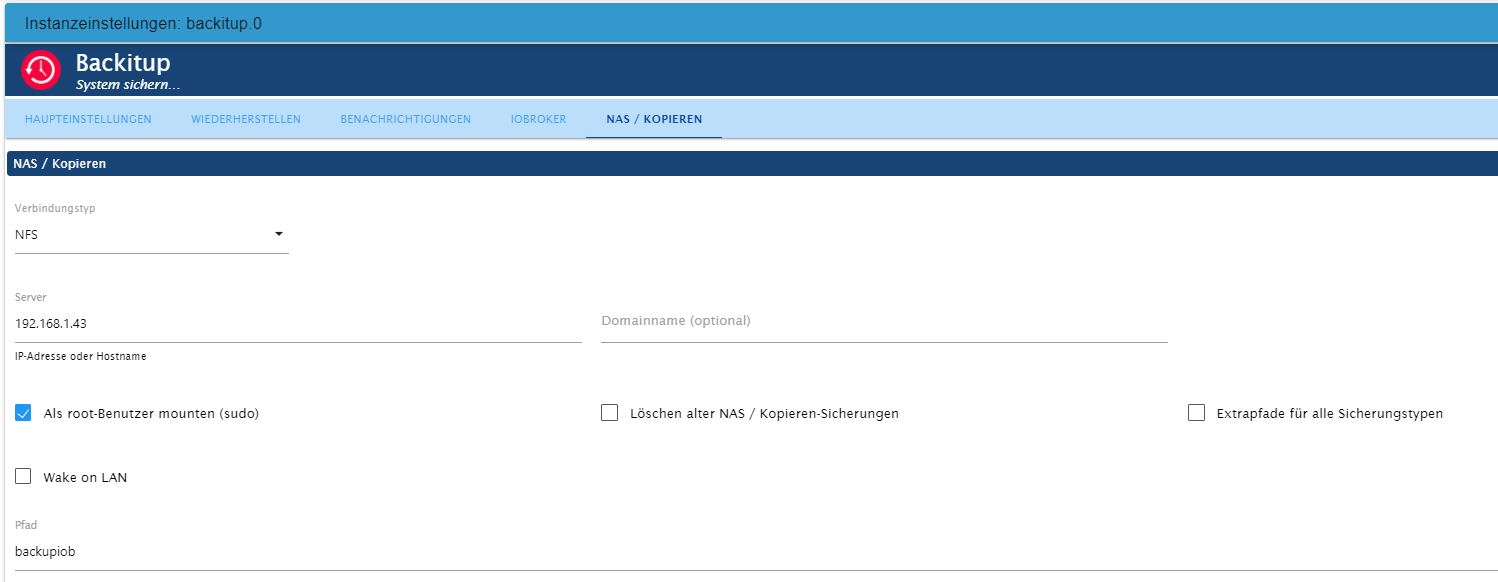Screen dimensions: 1498x582
Task: Tick Extrapfade für alle Sicherungstypen checkbox
Action: (1196, 413)
